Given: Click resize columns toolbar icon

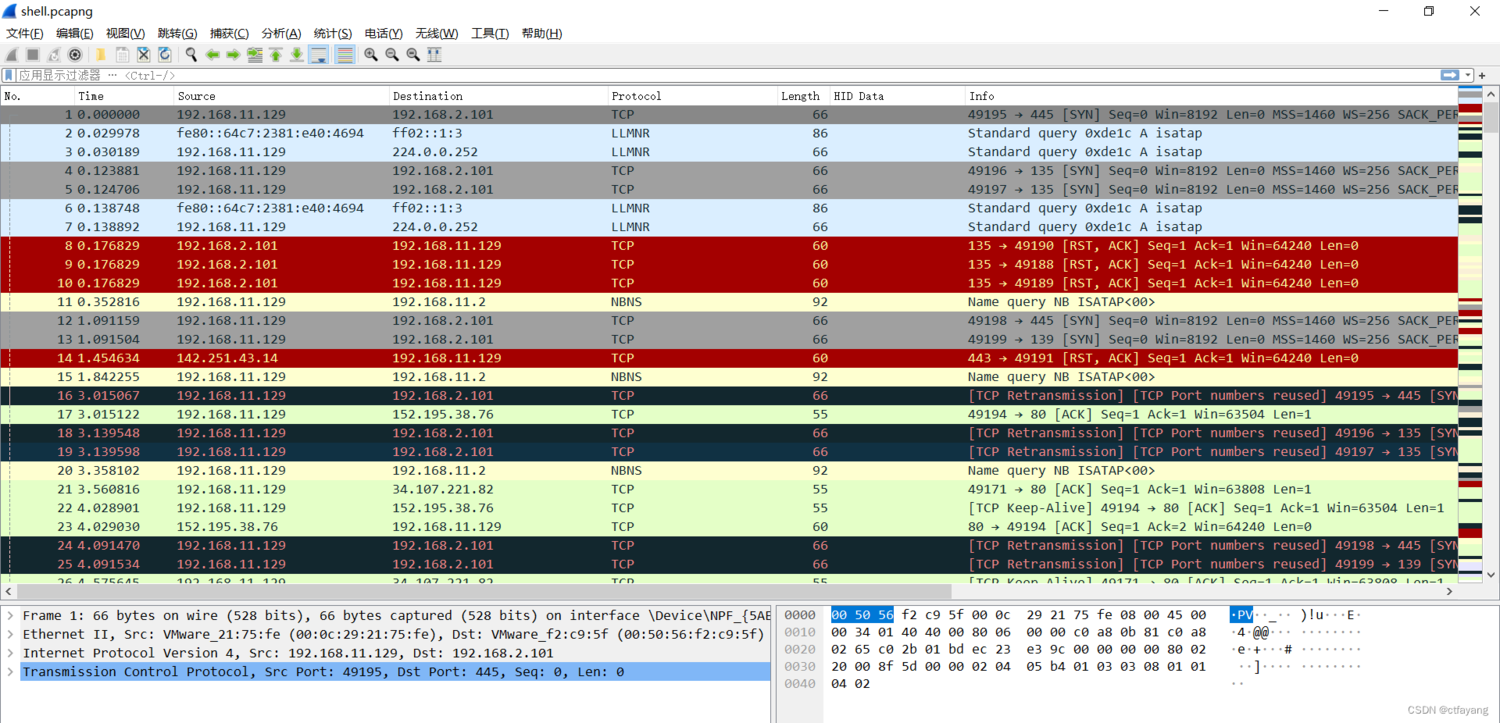Looking at the screenshot, I should pyautogui.click(x=434, y=55).
